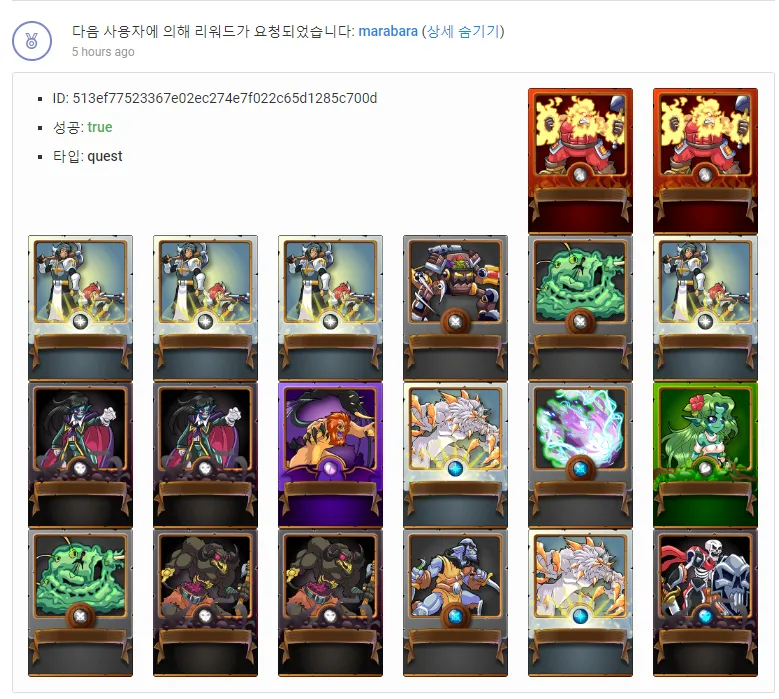Select the second fire-headed warrior card
The image size is (779, 699).
coord(705,161)
